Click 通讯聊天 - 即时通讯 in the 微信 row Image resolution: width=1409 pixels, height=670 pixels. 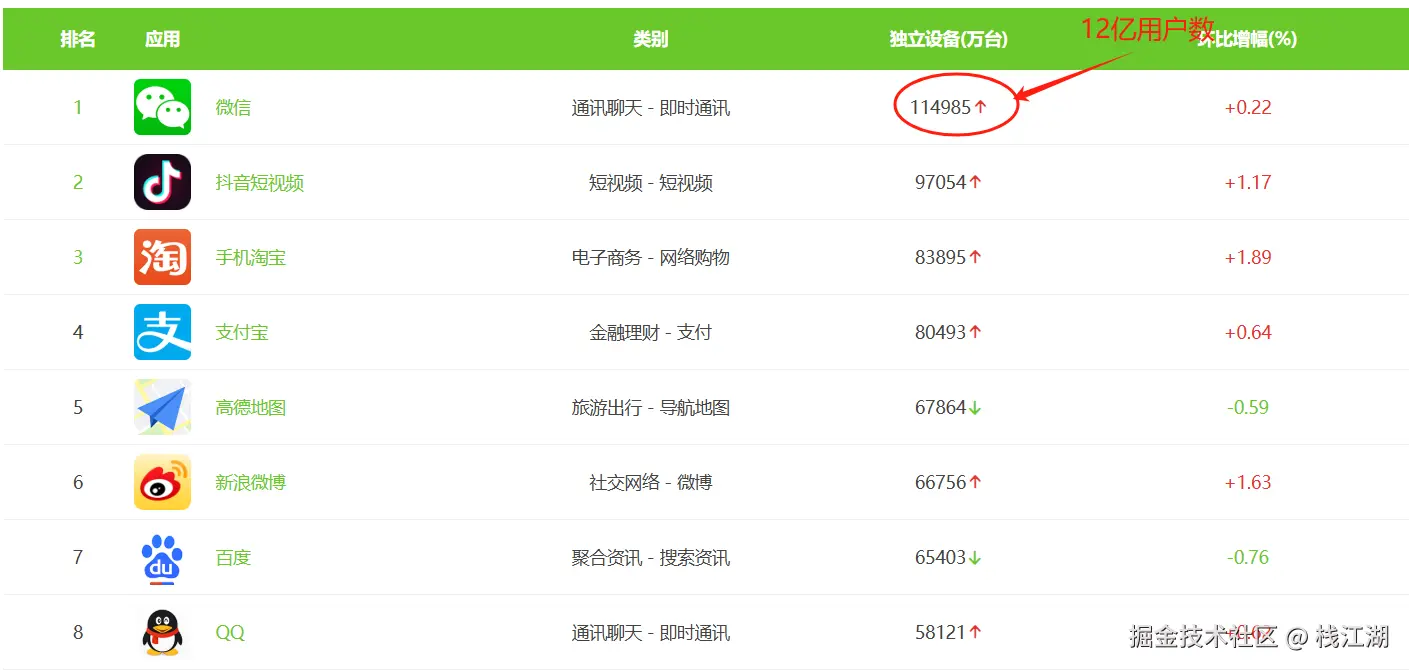(650, 108)
